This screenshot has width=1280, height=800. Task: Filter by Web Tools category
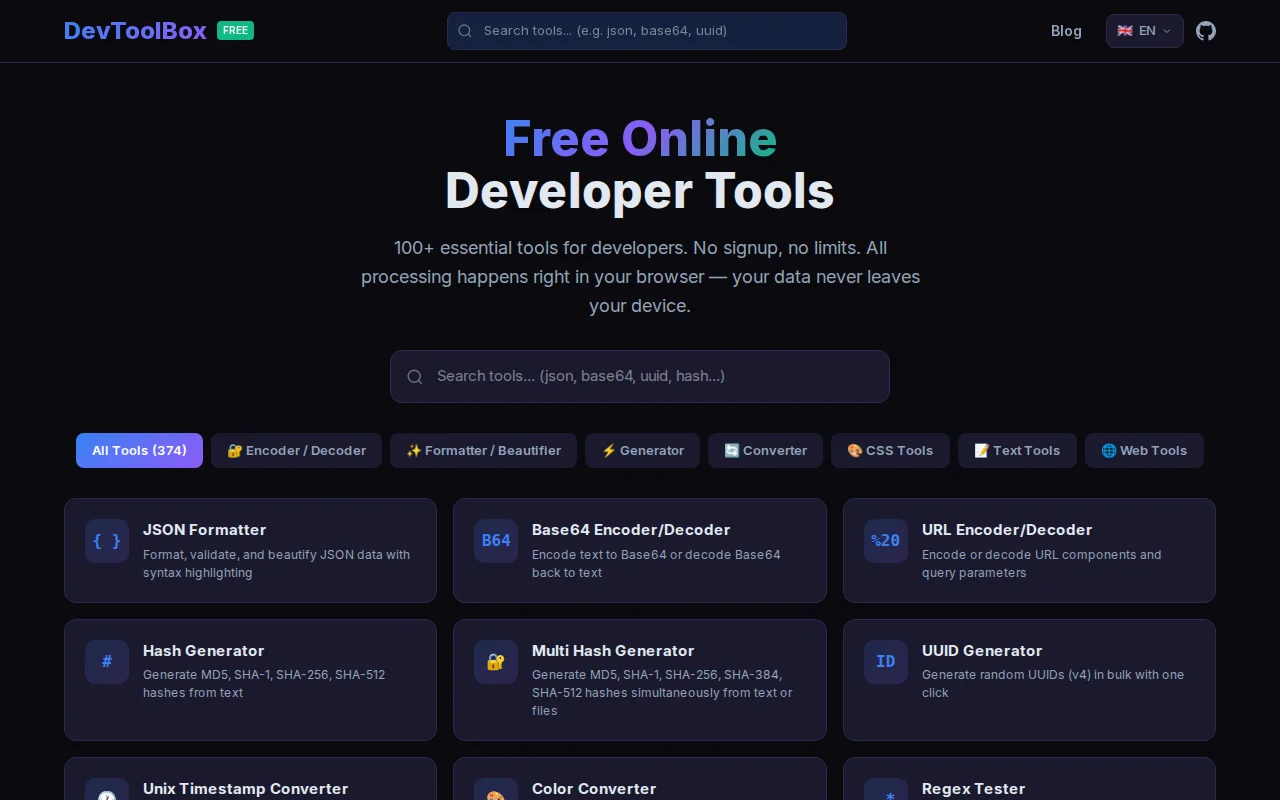1144,451
